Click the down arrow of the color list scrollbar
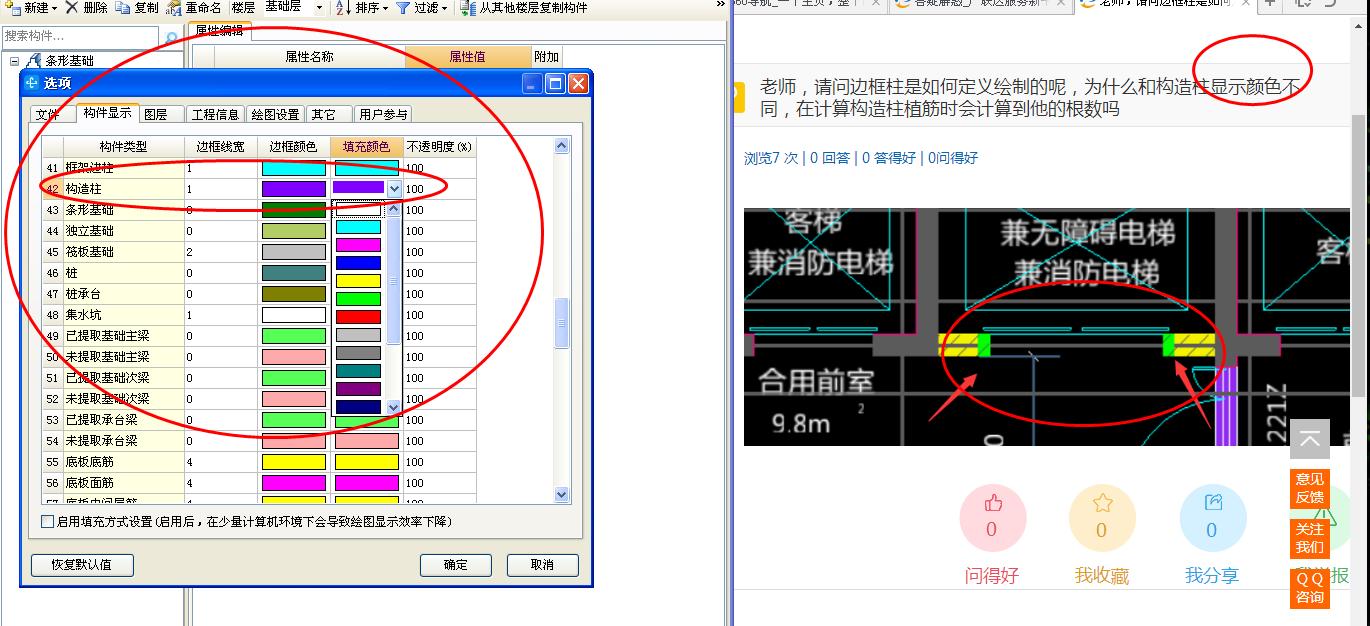Image resolution: width=1370 pixels, height=626 pixels. coord(394,407)
